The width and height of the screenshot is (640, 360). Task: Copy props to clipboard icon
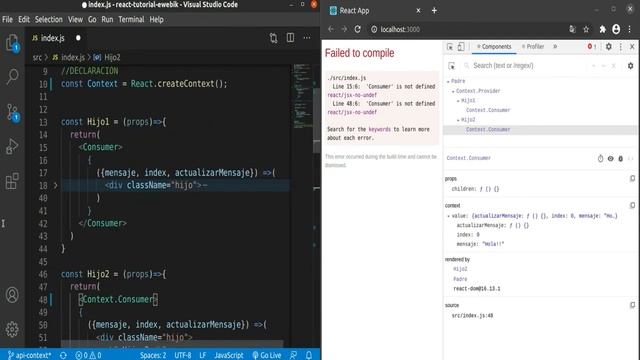coord(632,179)
